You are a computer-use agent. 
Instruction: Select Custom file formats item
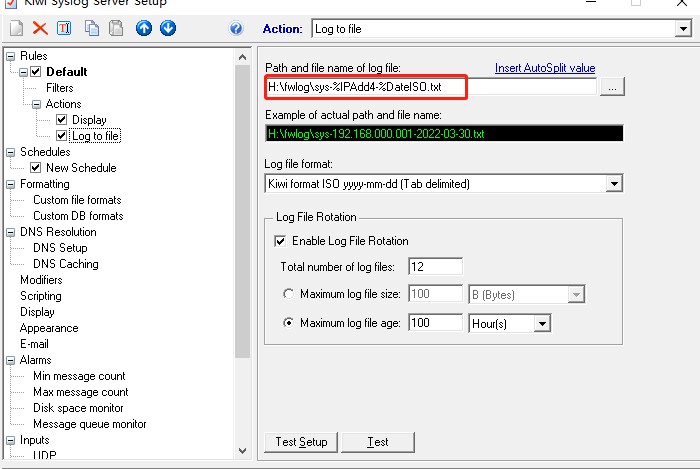[77, 200]
